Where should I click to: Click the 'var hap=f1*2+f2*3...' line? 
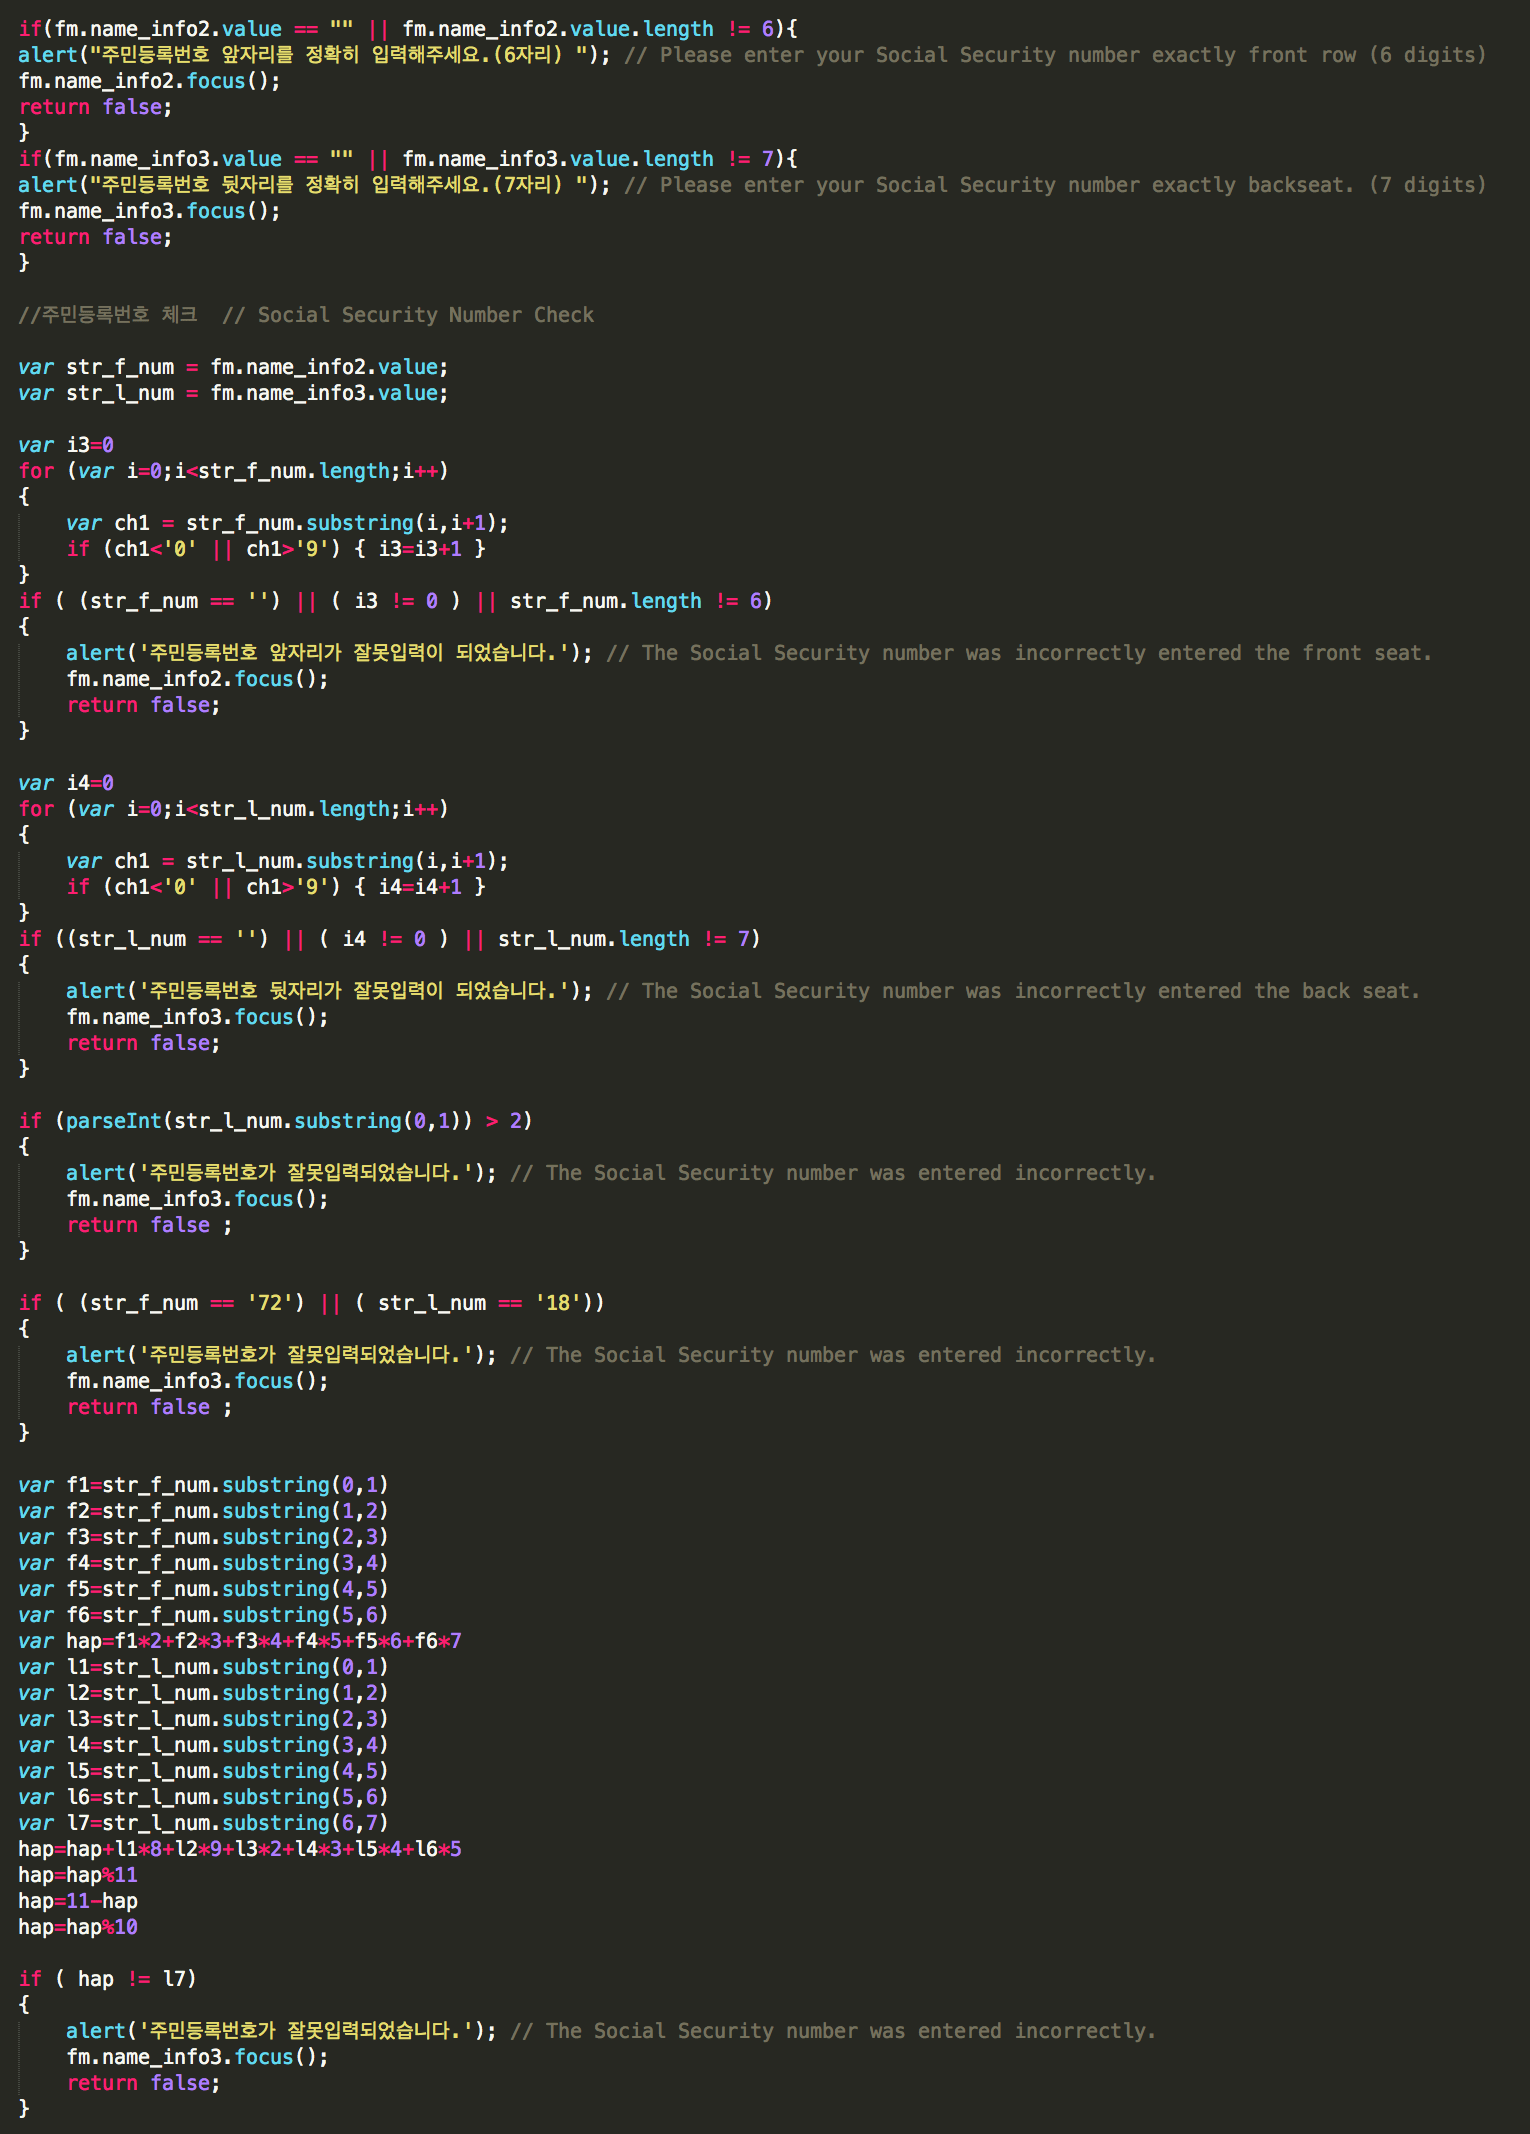click(240, 1641)
